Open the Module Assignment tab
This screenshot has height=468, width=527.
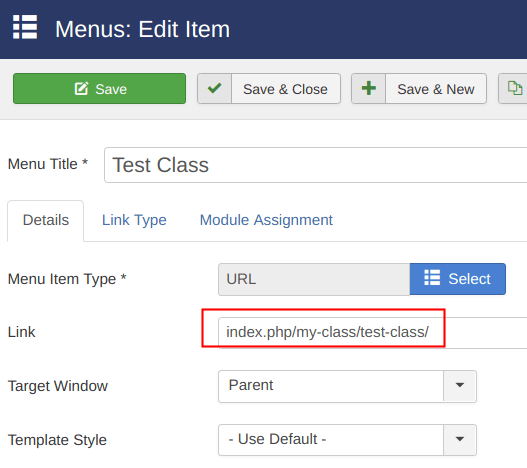pos(266,221)
